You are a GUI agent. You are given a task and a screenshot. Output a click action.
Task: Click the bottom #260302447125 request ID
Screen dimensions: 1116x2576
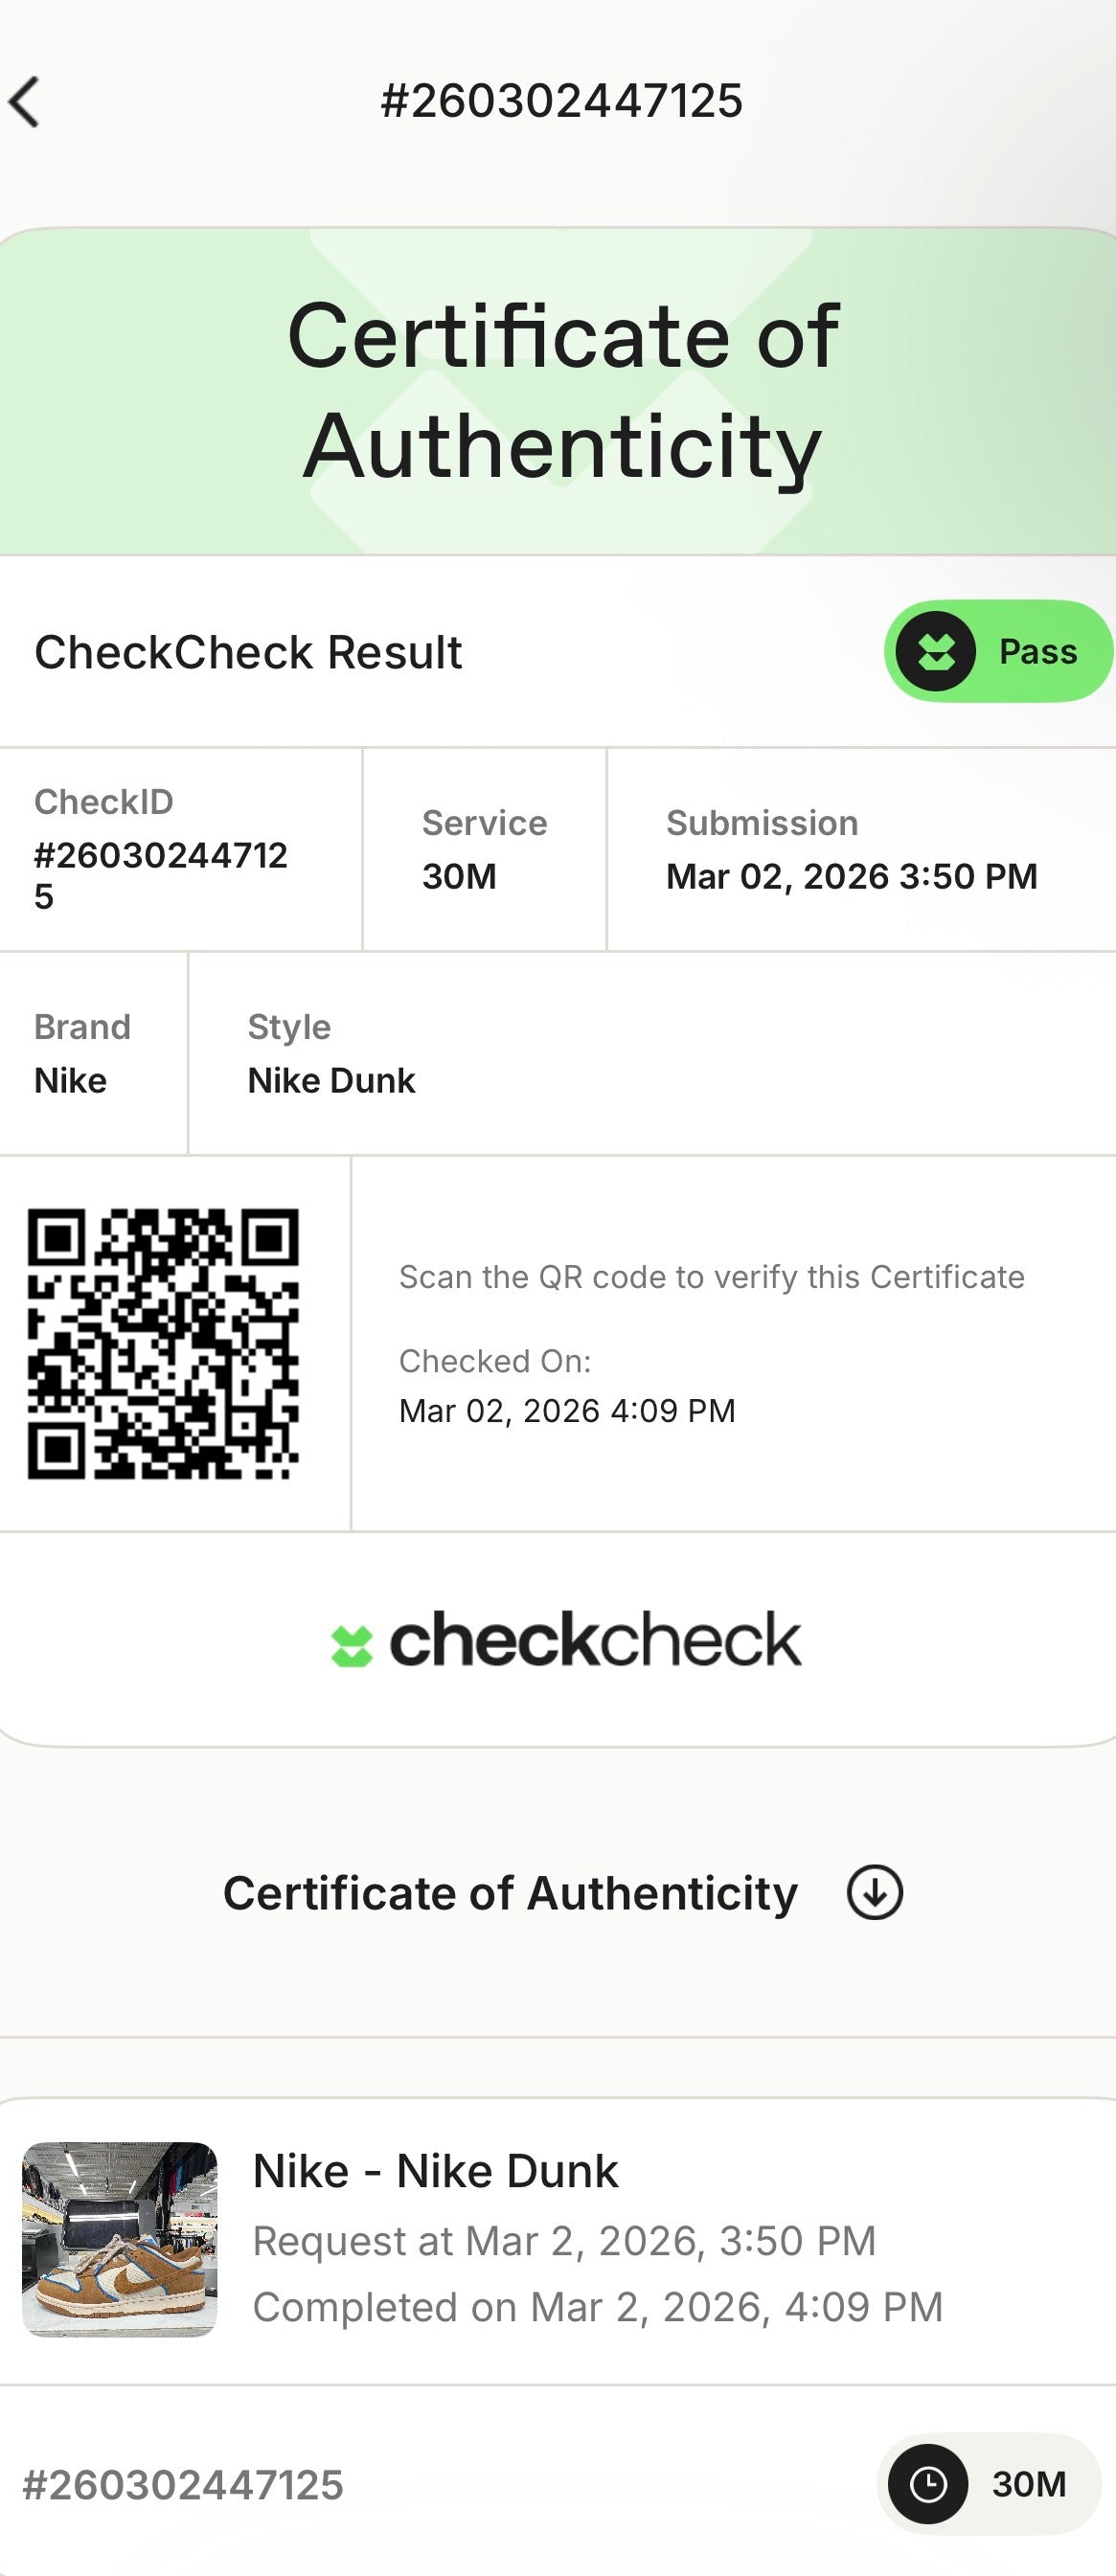183,2485
